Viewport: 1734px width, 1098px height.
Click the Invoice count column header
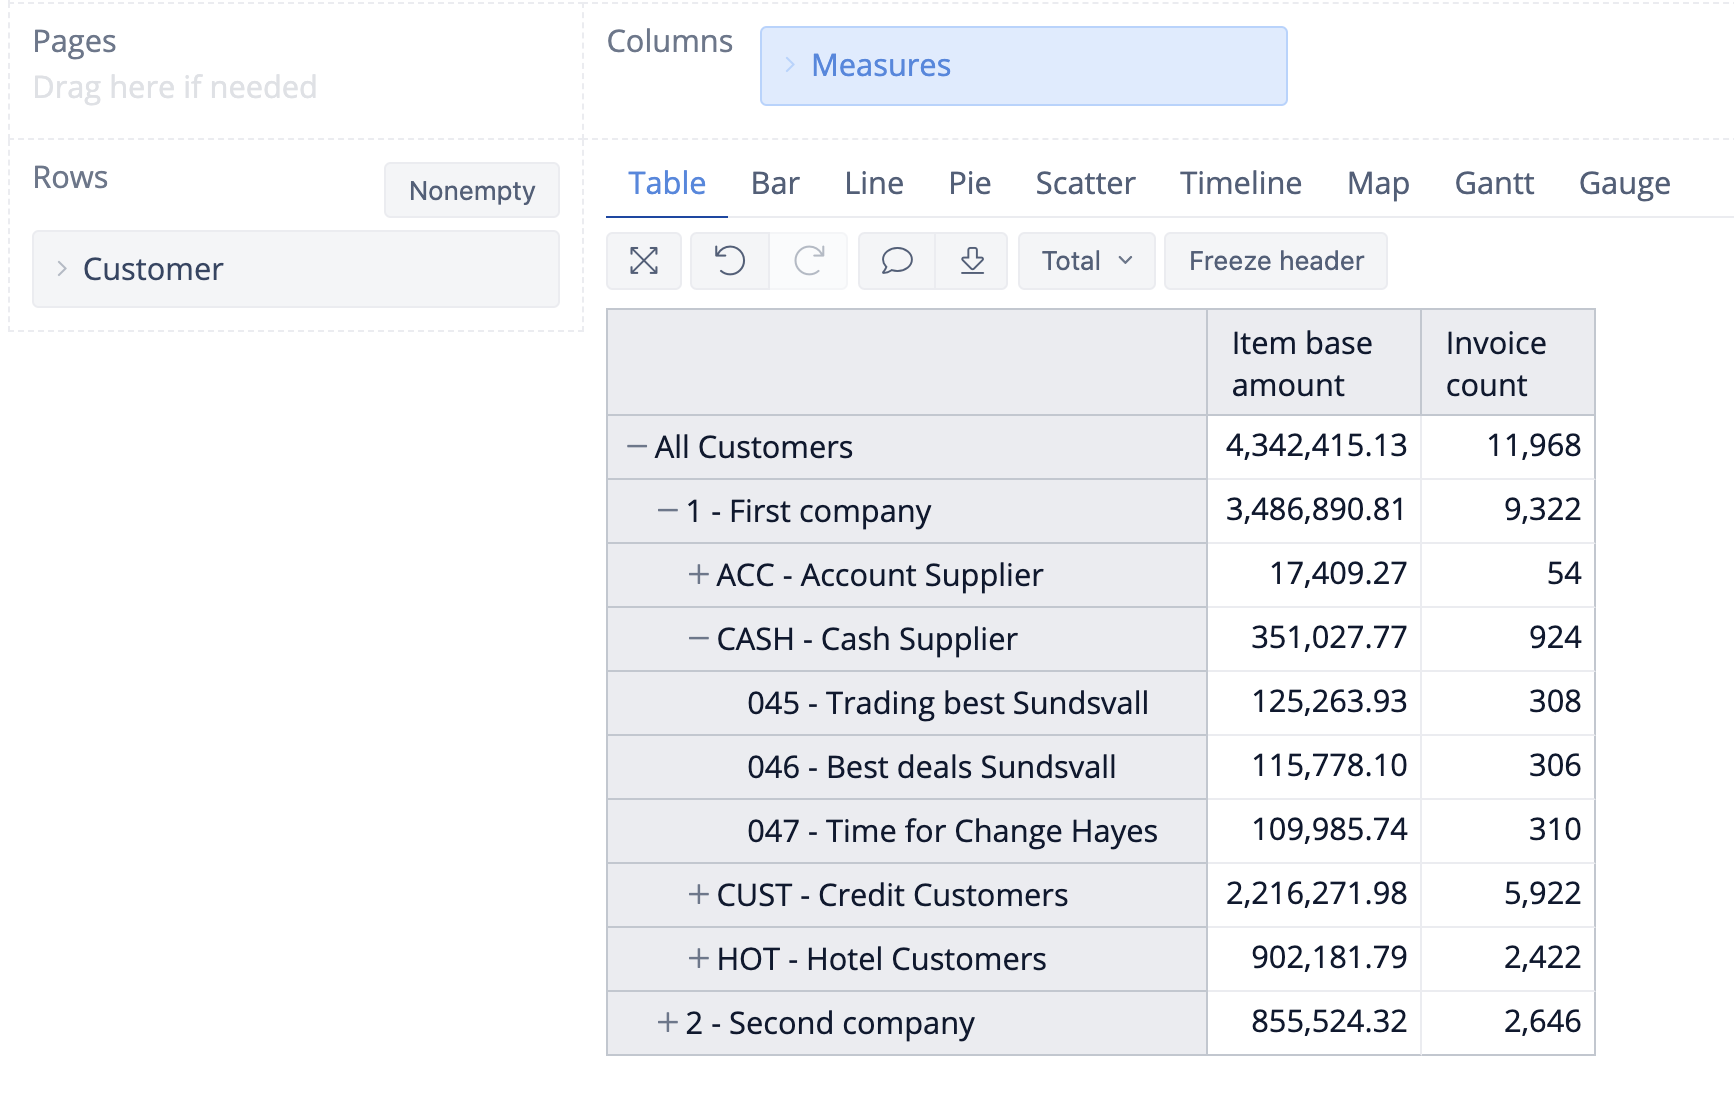point(1495,364)
